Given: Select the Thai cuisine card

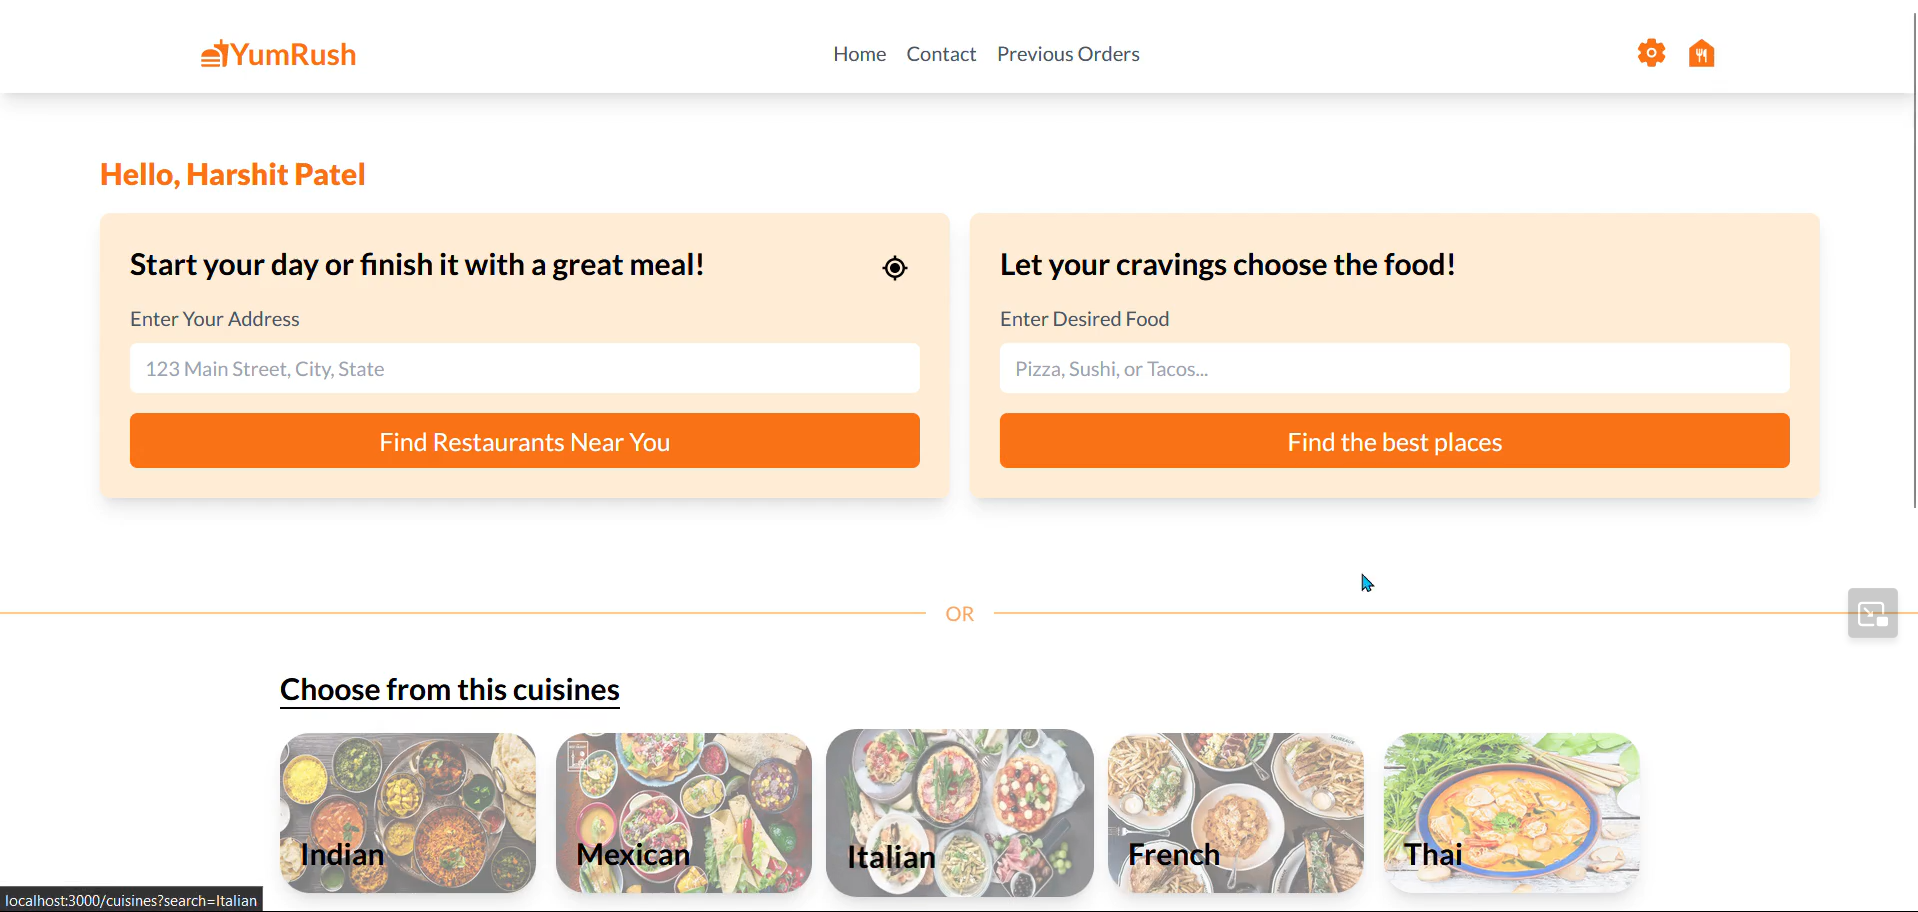Looking at the screenshot, I should 1512,812.
